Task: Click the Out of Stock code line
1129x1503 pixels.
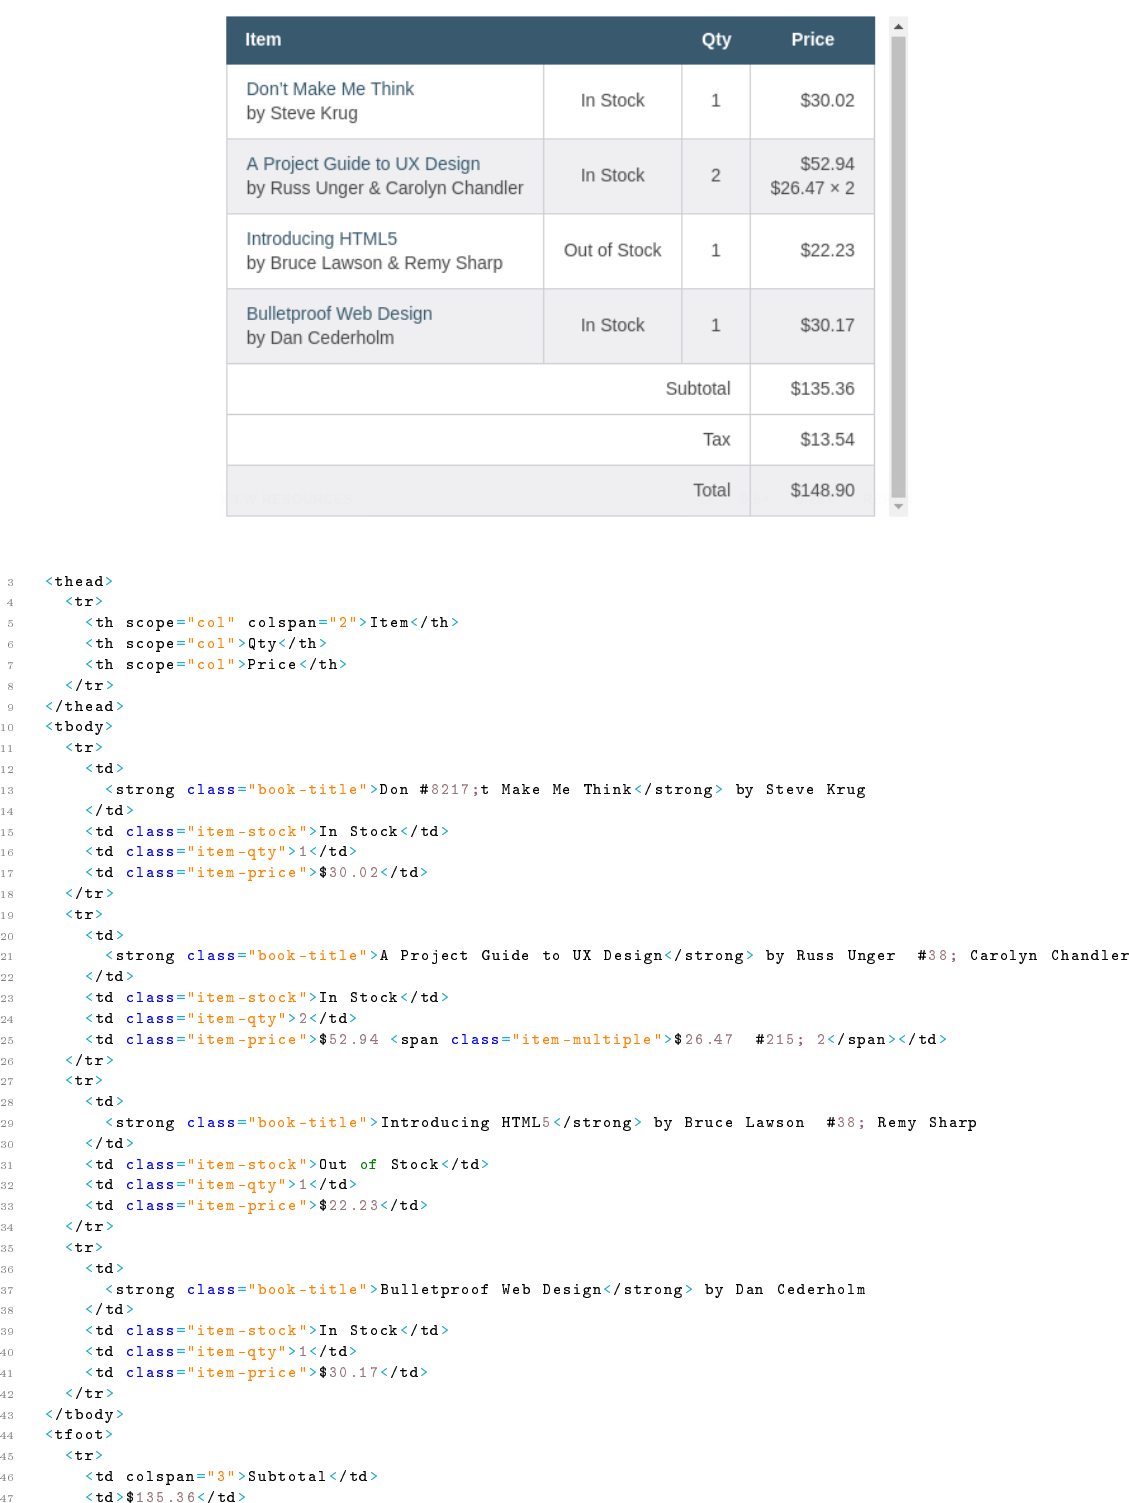Action: (287, 1165)
